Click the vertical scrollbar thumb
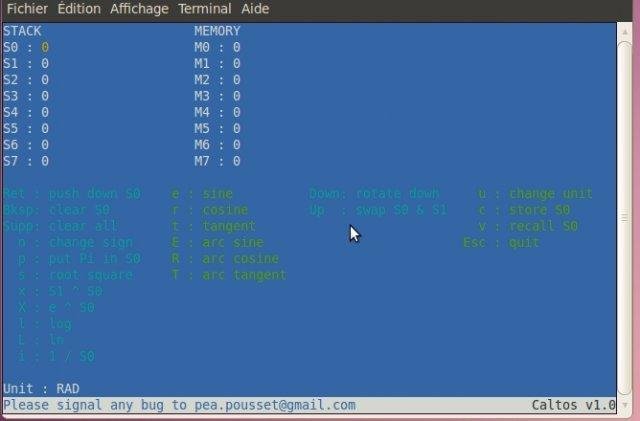The image size is (640, 421). 624,218
